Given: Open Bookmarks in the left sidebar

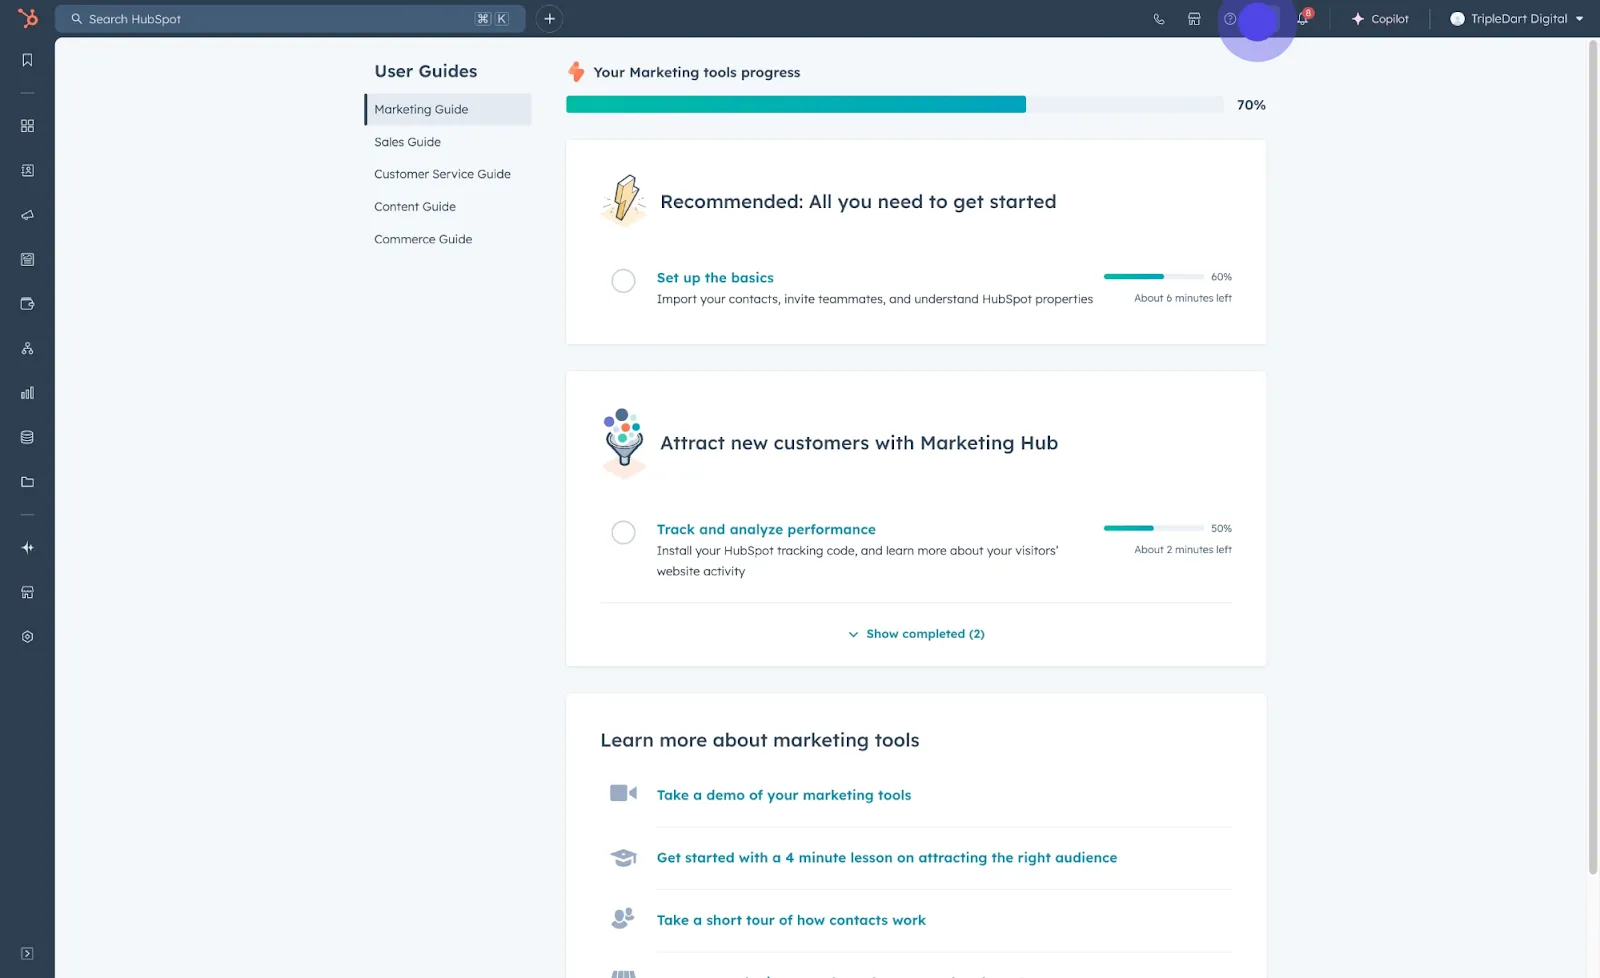Looking at the screenshot, I should [x=27, y=60].
